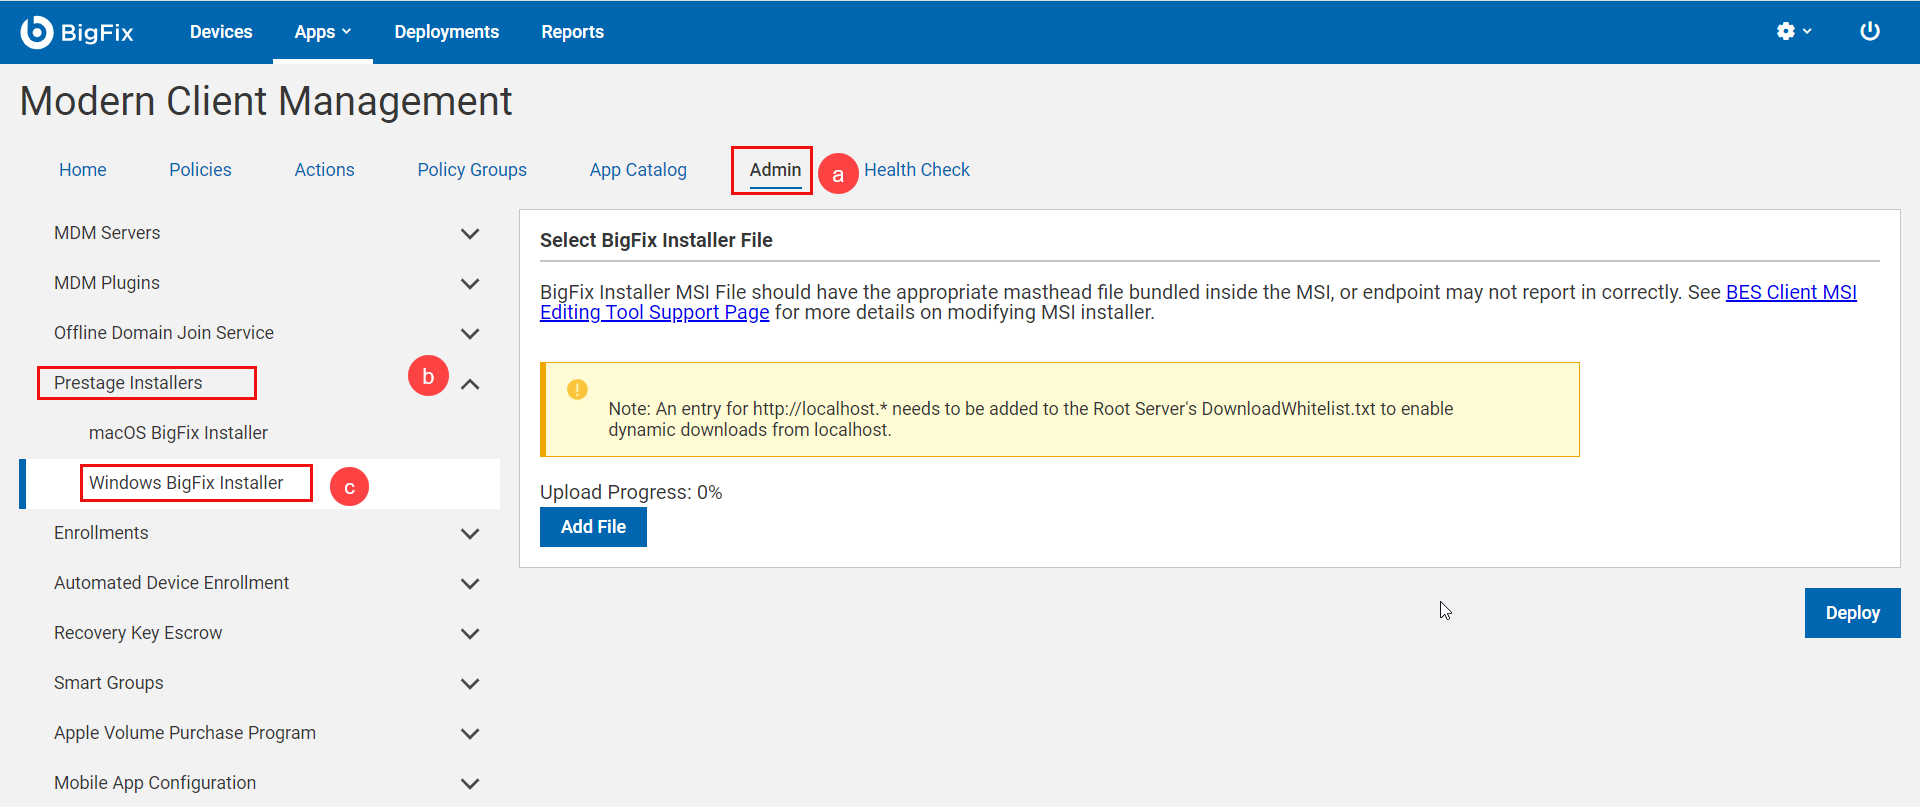The width and height of the screenshot is (1920, 807).
Task: Click the yellow warning note icon
Action: pos(577,390)
